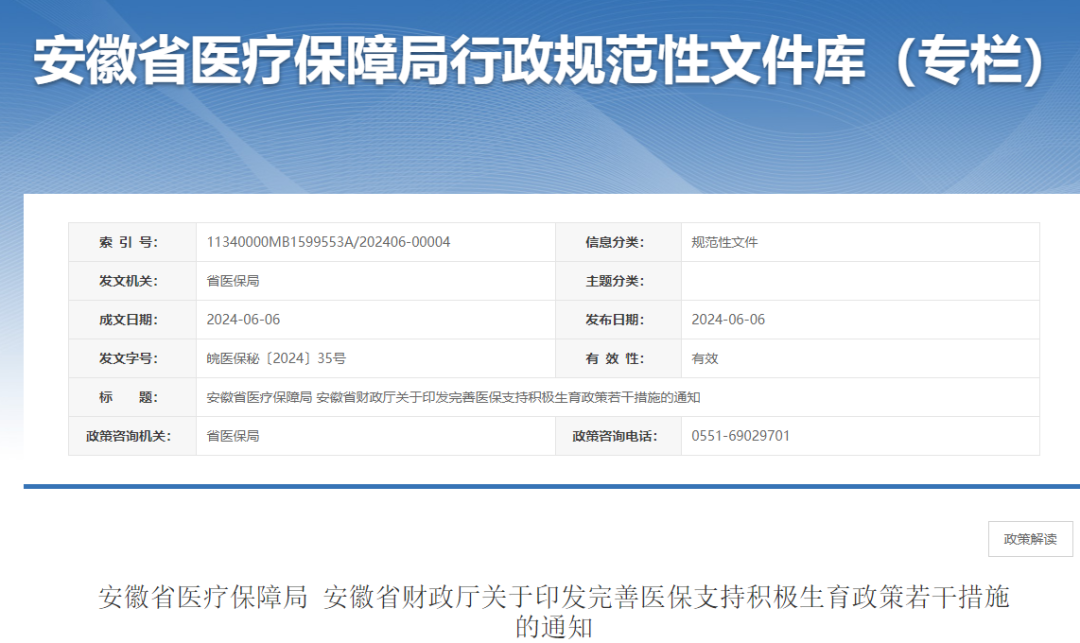Select the 2024-06-06 value beside 成文日期
The height and width of the screenshot is (643, 1080).
click(243, 319)
